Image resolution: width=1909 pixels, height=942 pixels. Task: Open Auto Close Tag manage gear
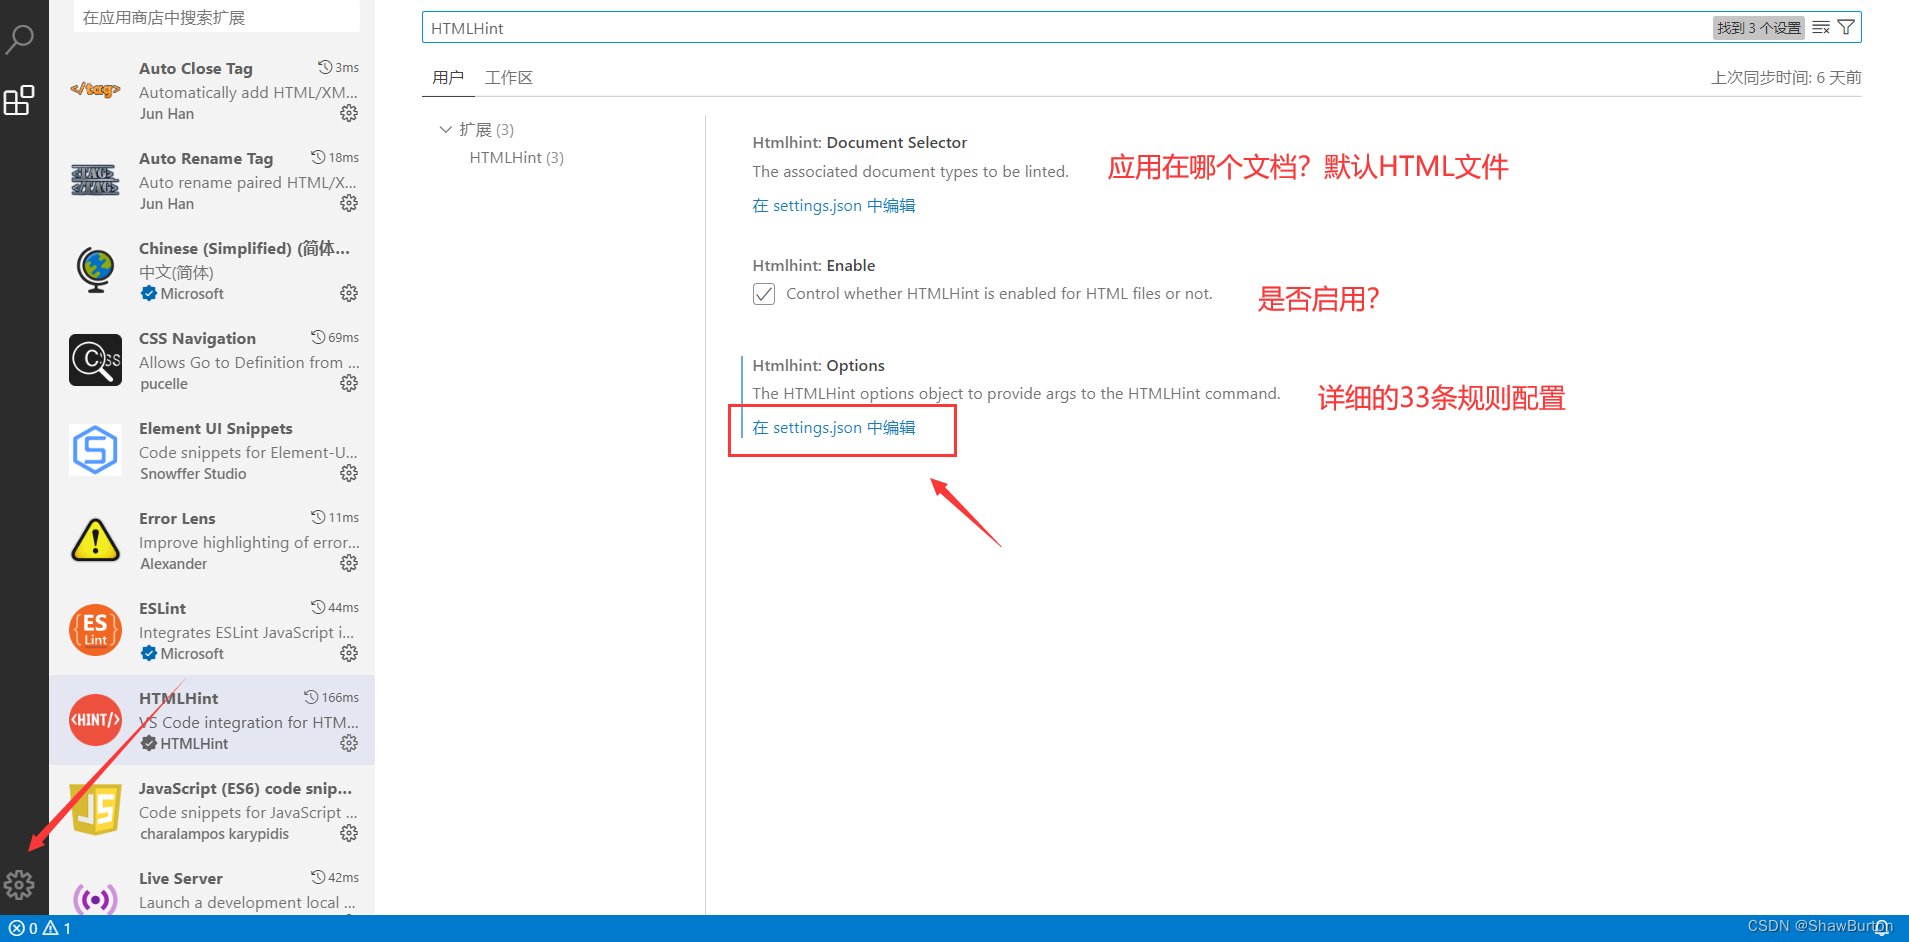[349, 113]
